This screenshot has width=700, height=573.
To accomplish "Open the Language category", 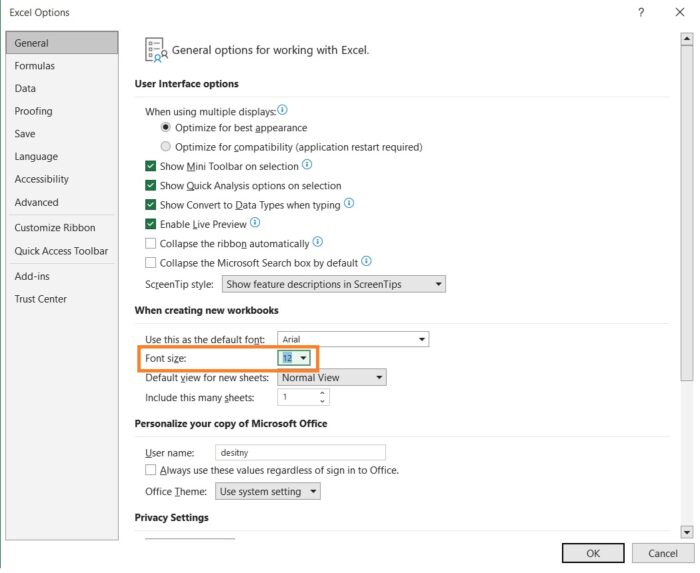I will [x=62, y=157].
